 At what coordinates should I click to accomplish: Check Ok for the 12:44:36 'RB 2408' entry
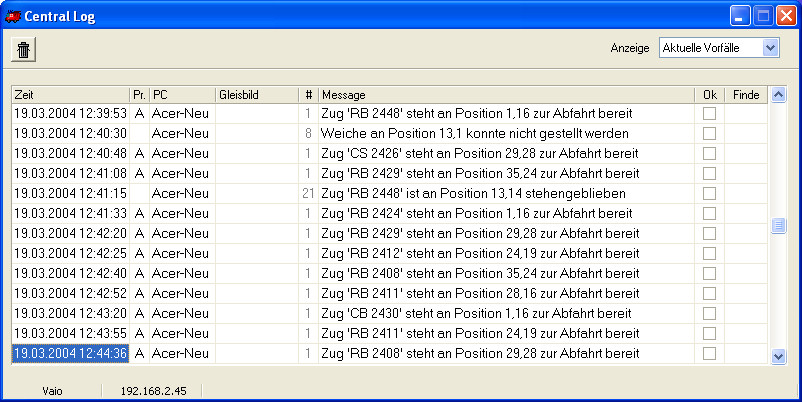pos(709,353)
